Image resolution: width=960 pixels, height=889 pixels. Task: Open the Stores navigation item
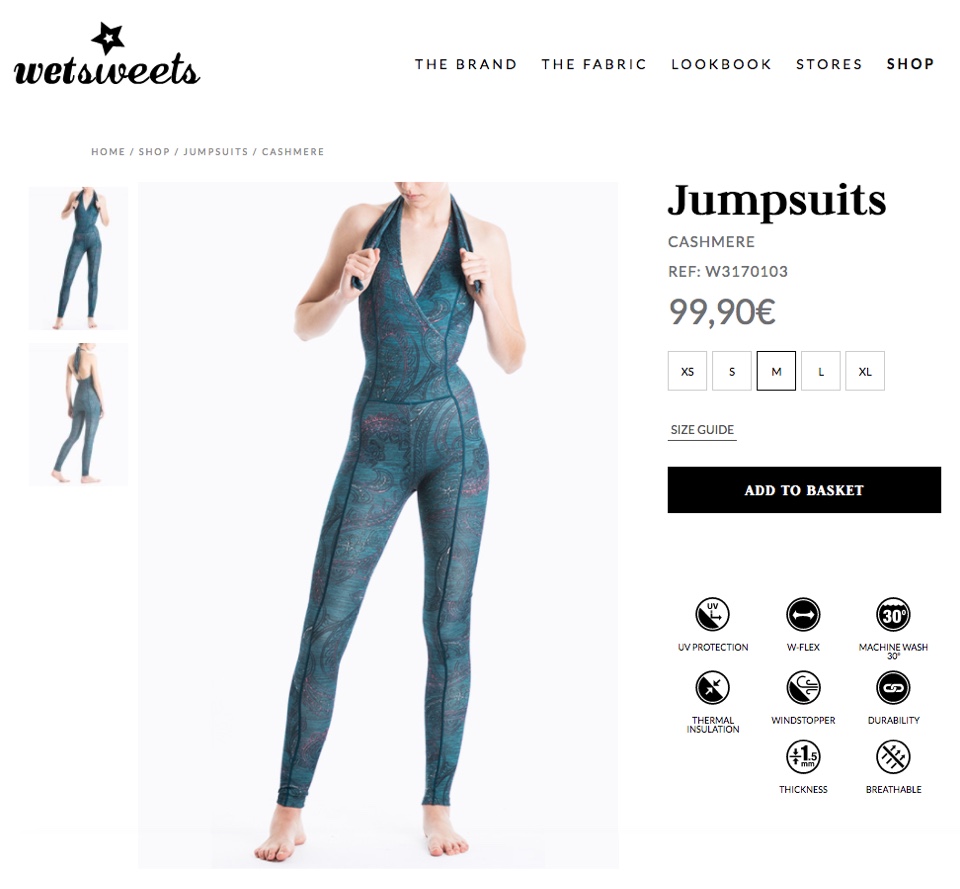click(829, 64)
